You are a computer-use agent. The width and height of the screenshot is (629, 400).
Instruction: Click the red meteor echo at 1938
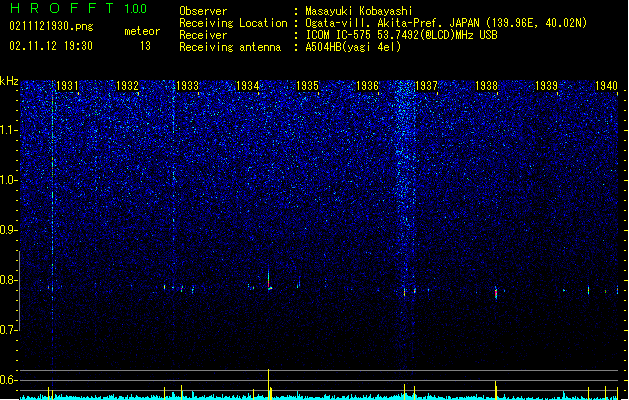[x=496, y=293]
